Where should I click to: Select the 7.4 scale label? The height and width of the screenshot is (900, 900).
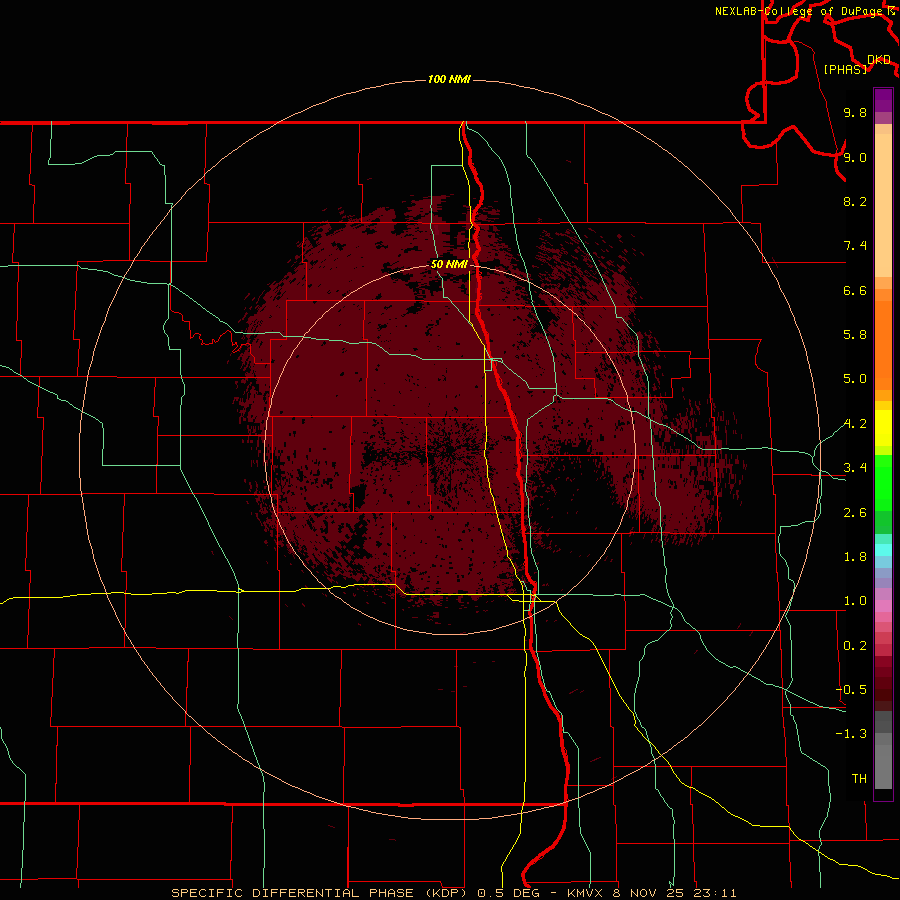click(855, 246)
